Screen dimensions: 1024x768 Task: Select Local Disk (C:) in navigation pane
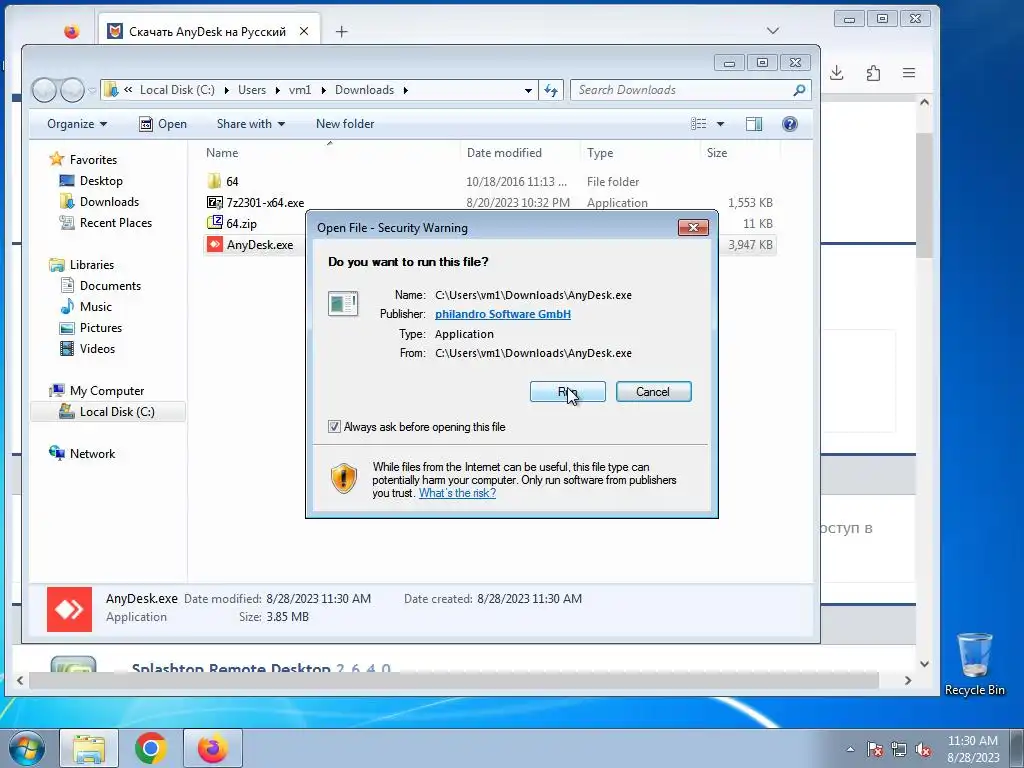pyautogui.click(x=108, y=412)
